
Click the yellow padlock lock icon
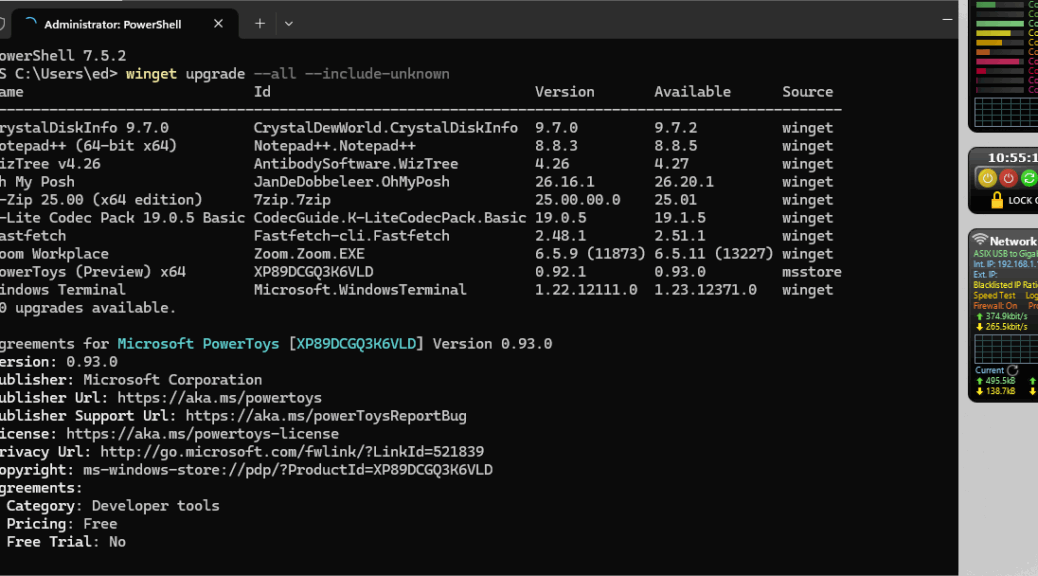[997, 200]
